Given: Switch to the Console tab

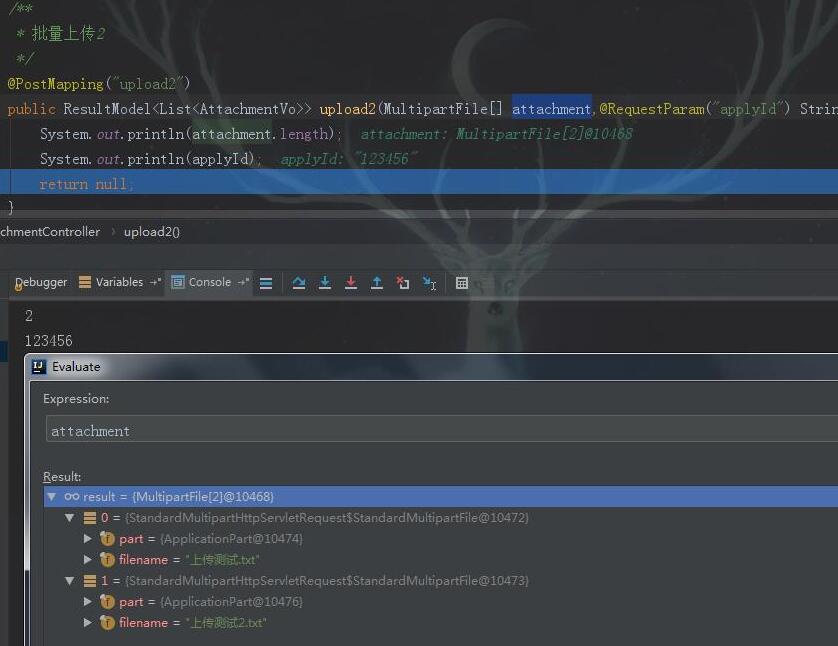Looking at the screenshot, I should point(210,282).
